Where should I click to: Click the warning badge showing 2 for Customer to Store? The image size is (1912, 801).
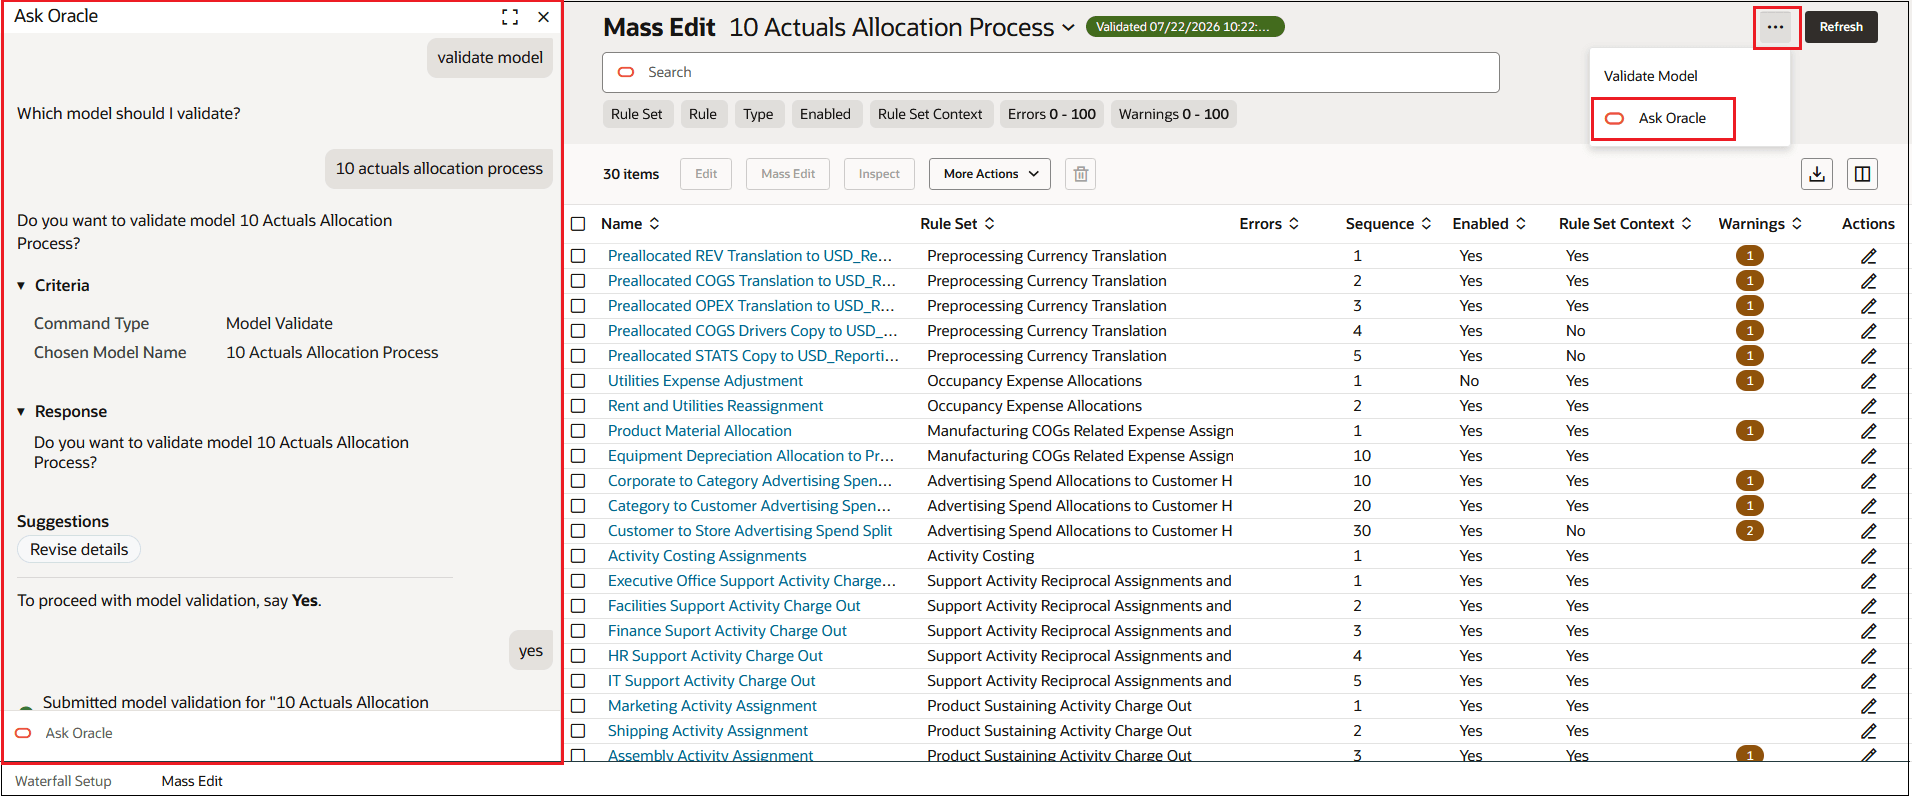point(1749,531)
